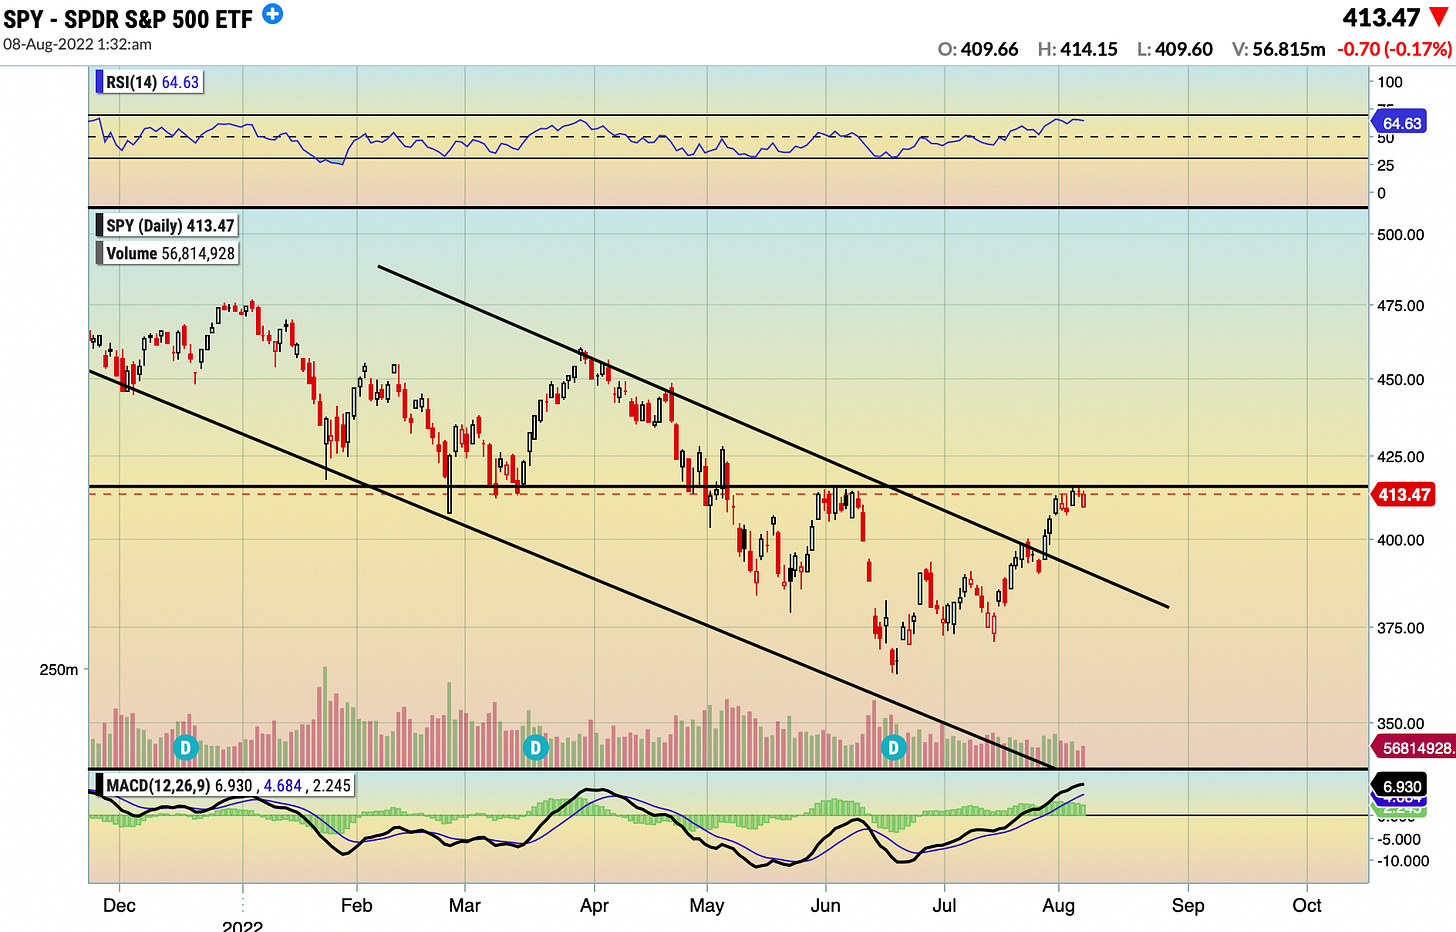Click the red down-arrow beside price 413.47
This screenshot has height=932, width=1456.
pos(1439,18)
